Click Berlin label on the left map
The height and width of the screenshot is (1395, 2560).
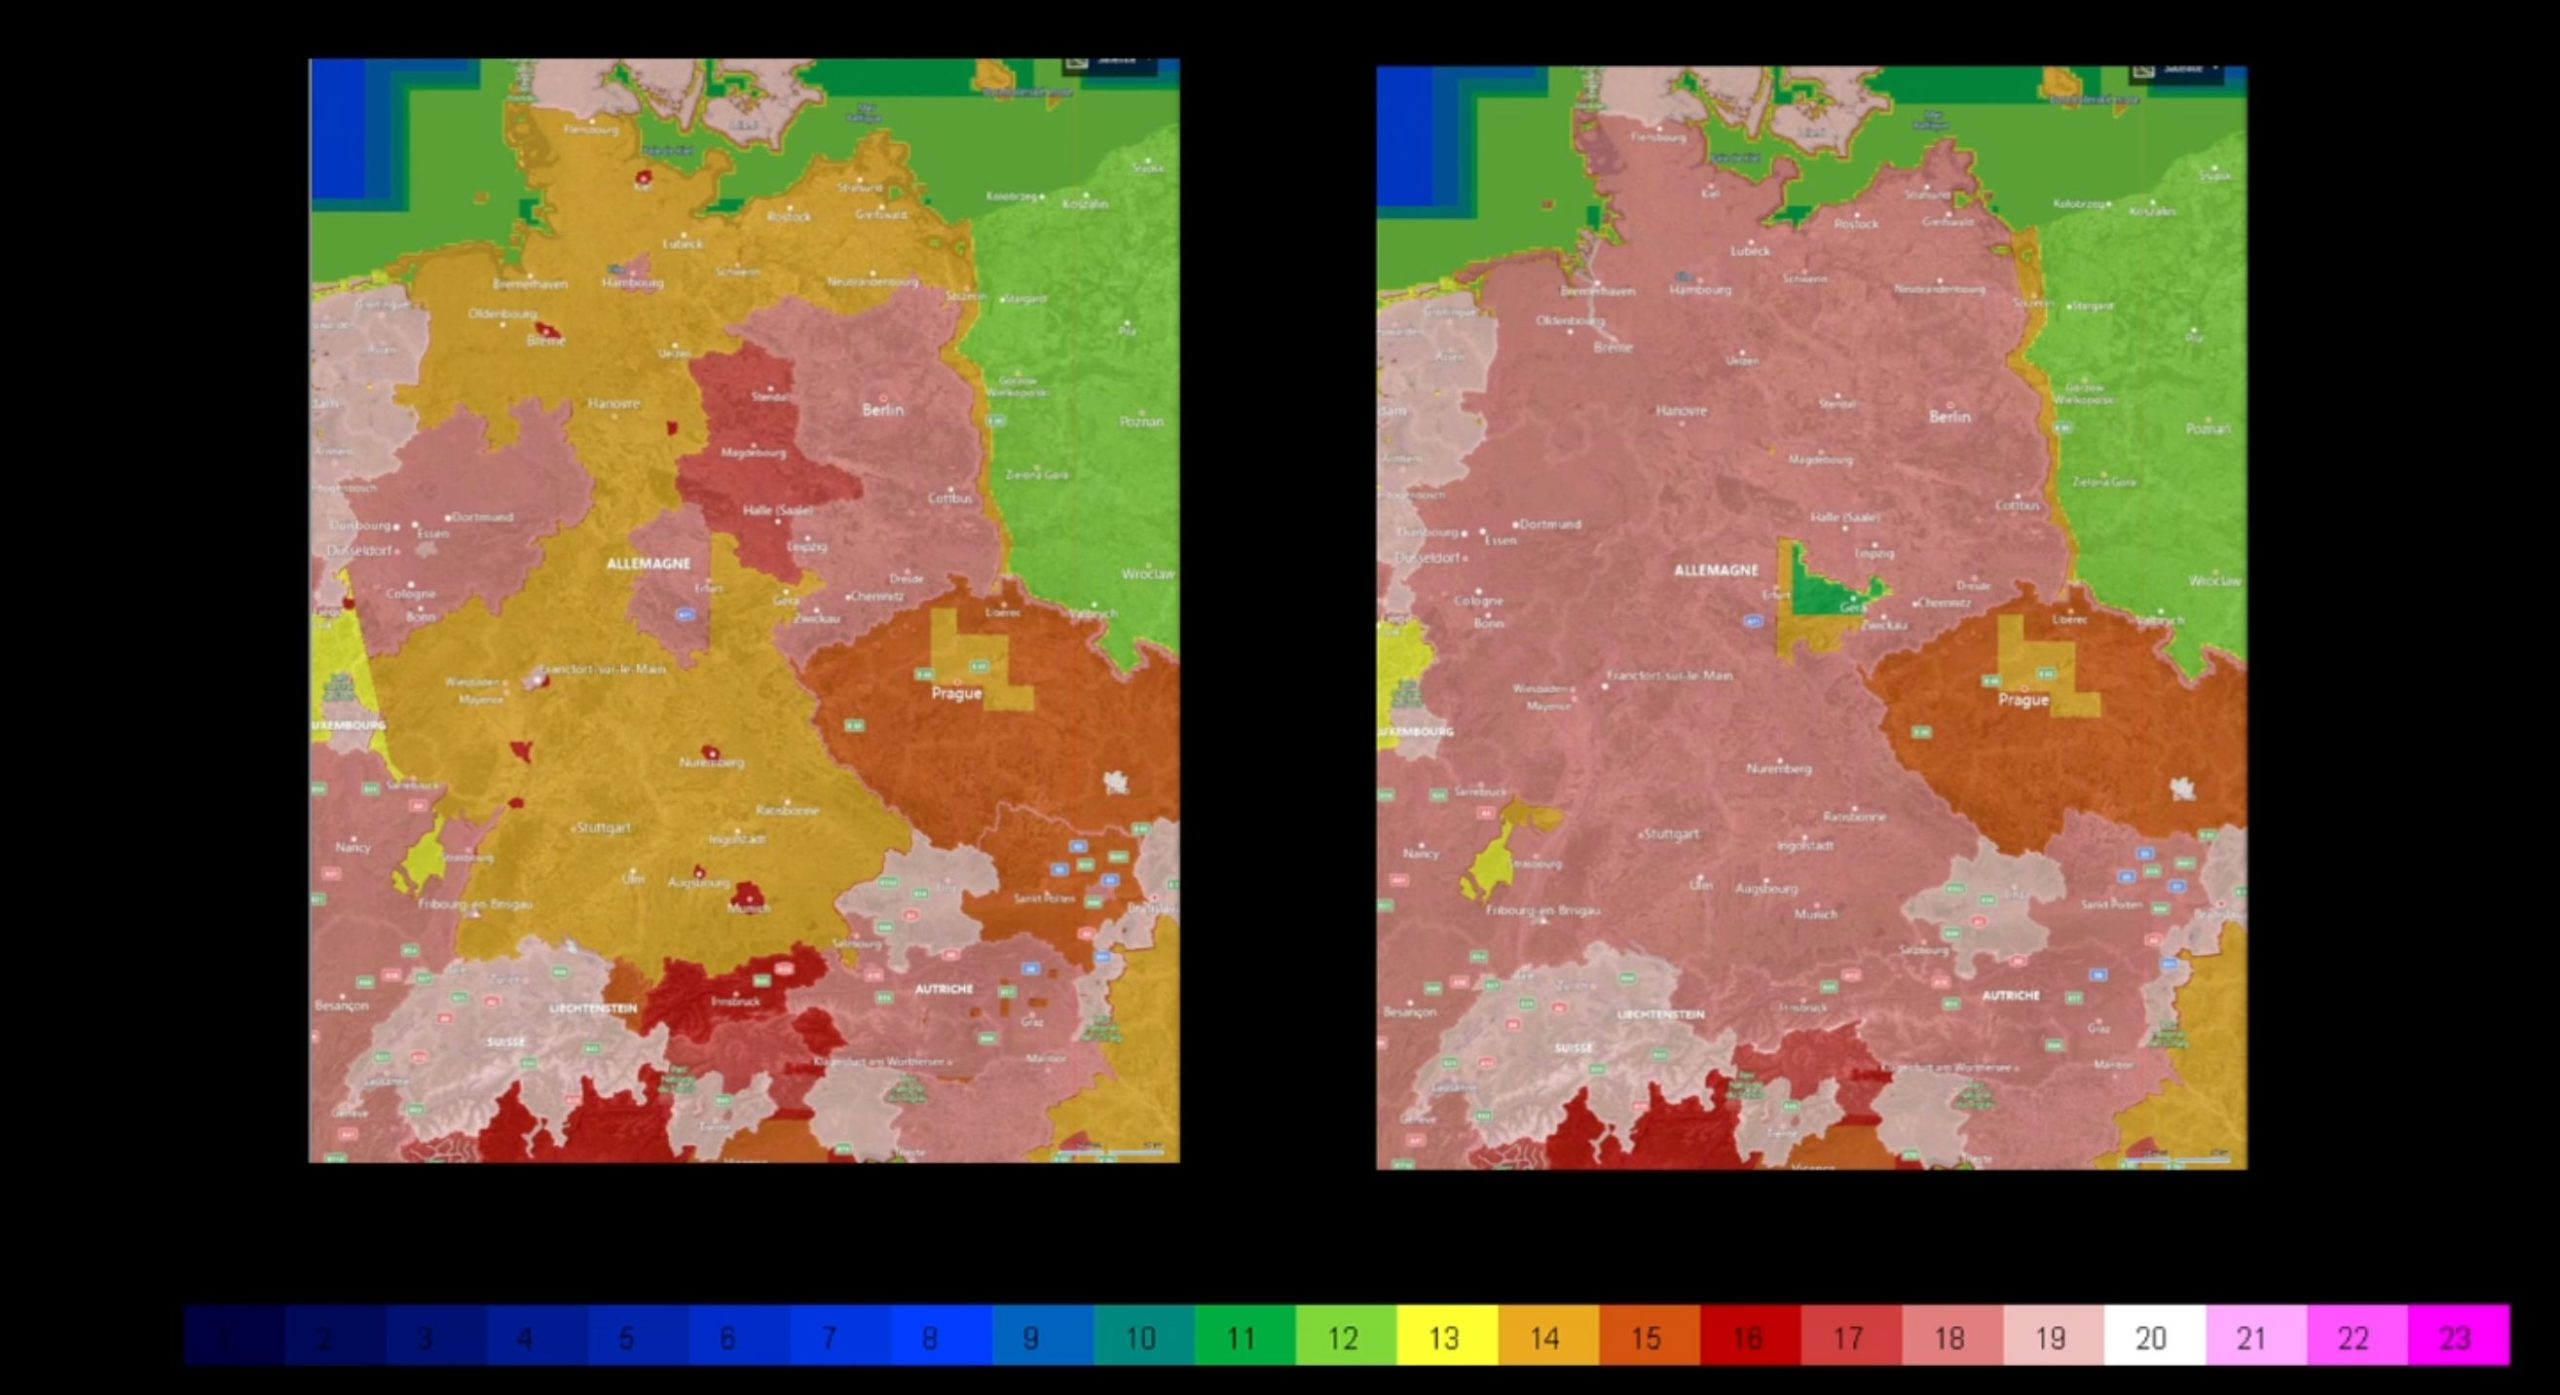pyautogui.click(x=883, y=410)
